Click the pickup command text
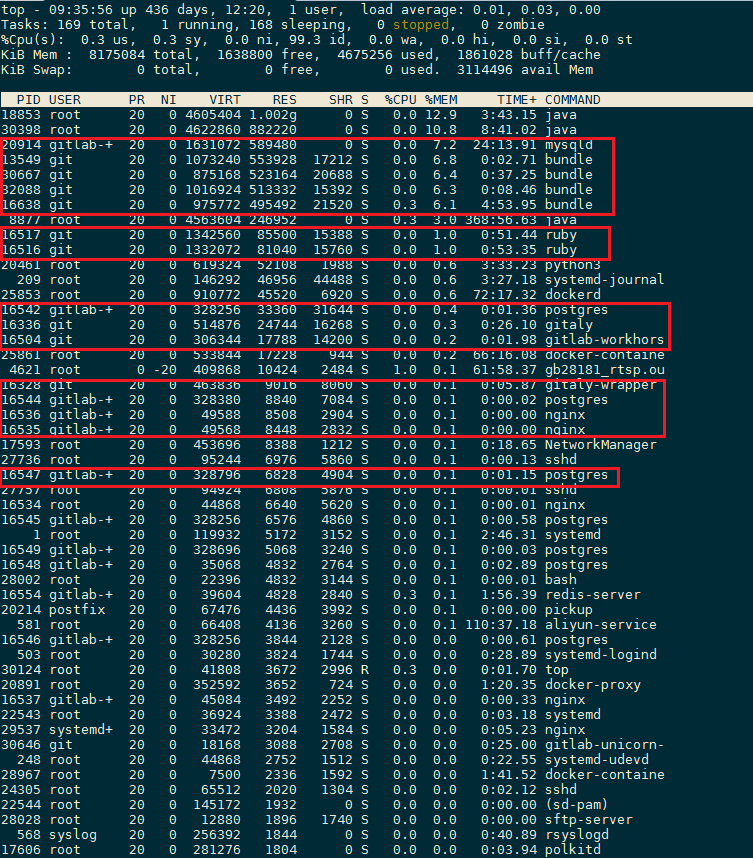The image size is (753, 858). coord(569,610)
